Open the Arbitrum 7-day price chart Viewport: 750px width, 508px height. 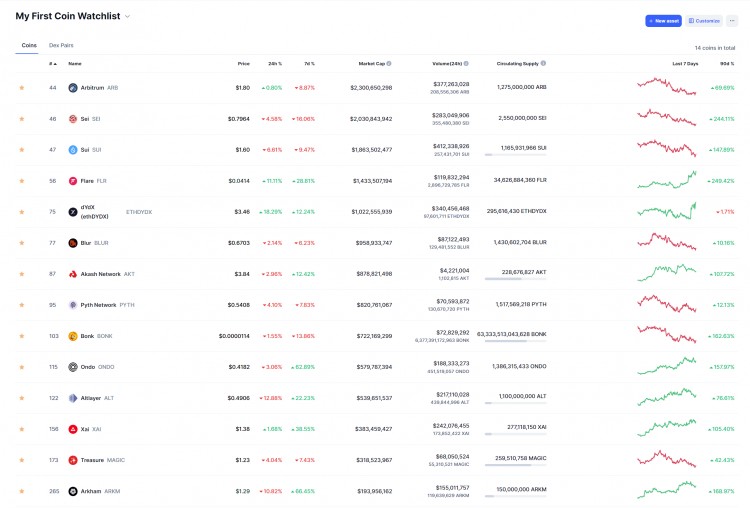[x=667, y=87]
